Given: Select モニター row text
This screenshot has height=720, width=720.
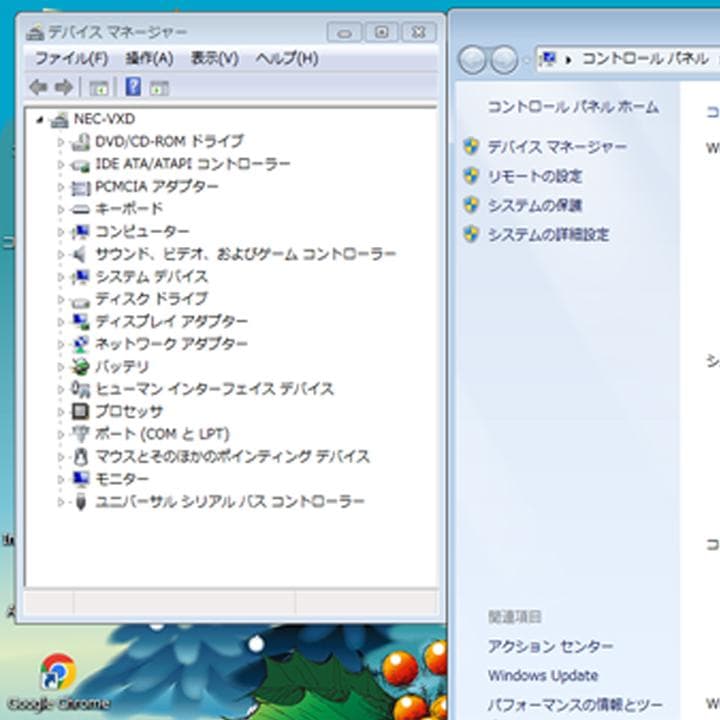Looking at the screenshot, I should pyautogui.click(x=122, y=479).
